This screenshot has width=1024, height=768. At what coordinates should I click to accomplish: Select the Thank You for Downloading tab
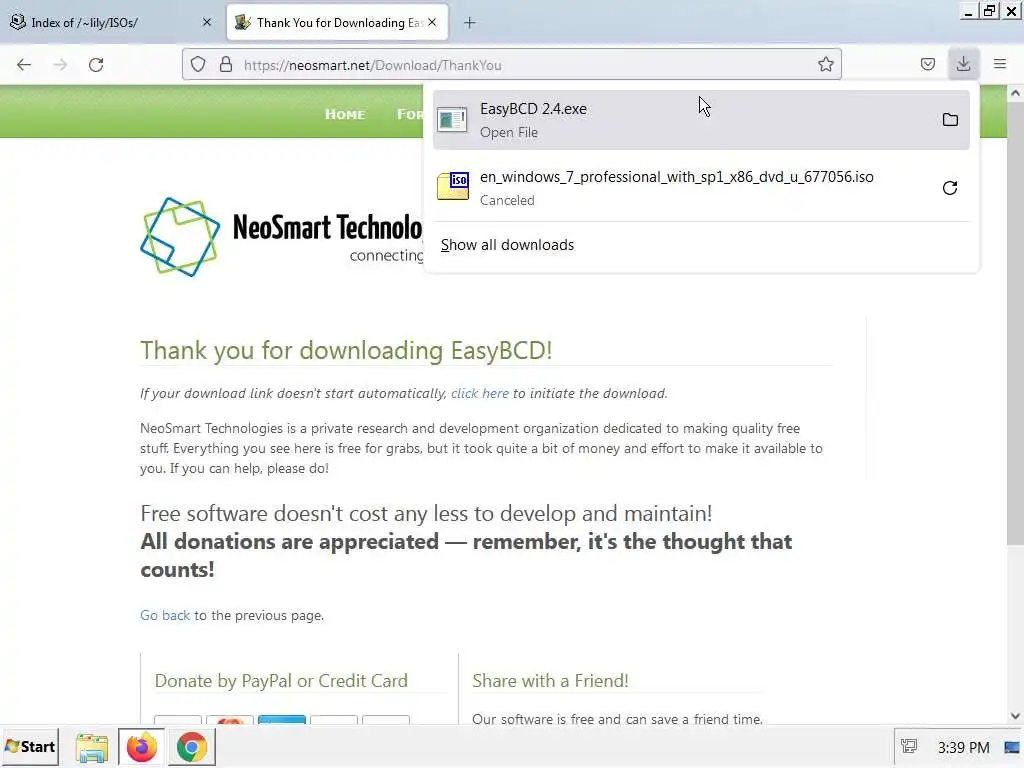coord(337,22)
